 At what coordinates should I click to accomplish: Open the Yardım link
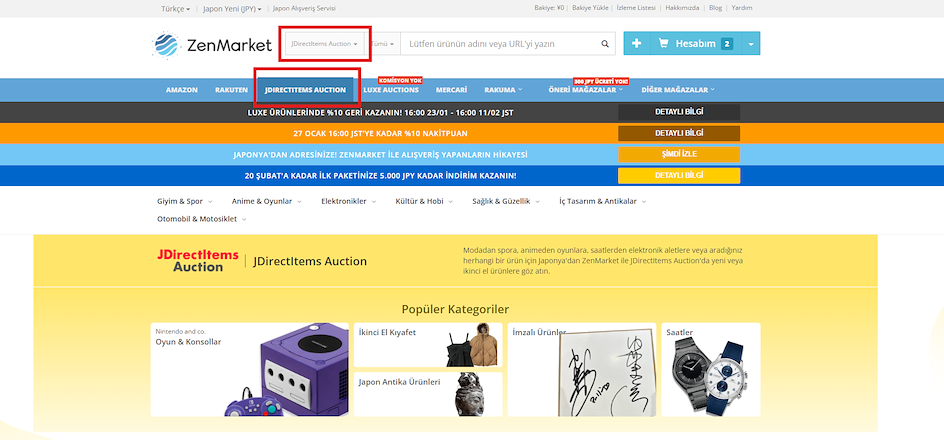742,8
